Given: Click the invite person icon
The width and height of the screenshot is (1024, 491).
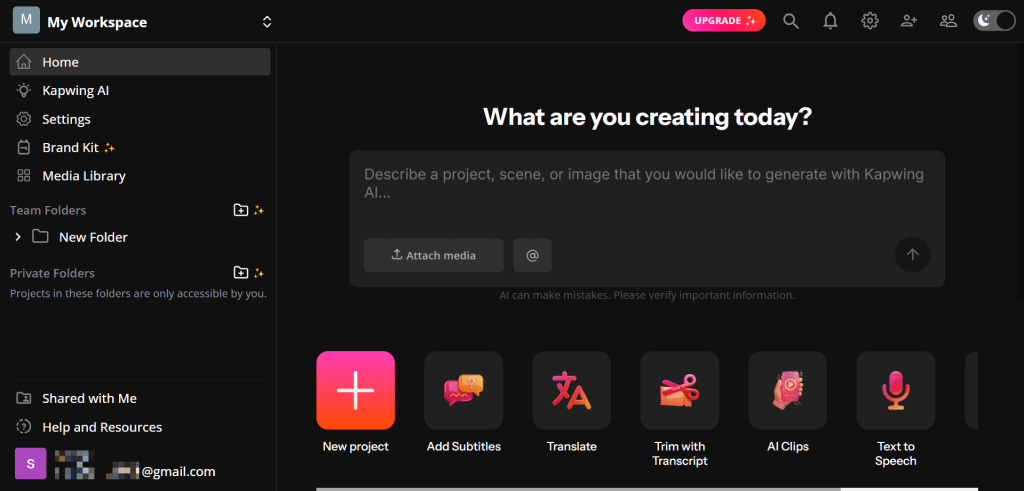Looking at the screenshot, I should point(908,22).
